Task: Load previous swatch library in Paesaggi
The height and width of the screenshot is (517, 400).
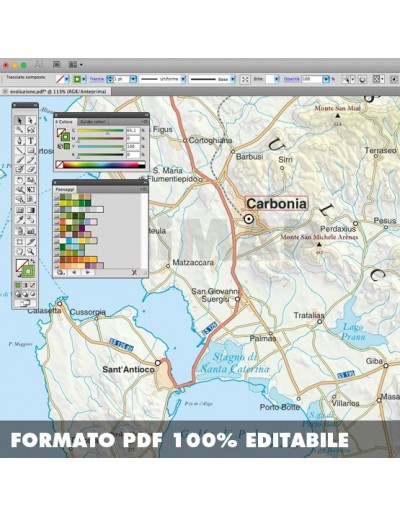Action: click(x=74, y=272)
